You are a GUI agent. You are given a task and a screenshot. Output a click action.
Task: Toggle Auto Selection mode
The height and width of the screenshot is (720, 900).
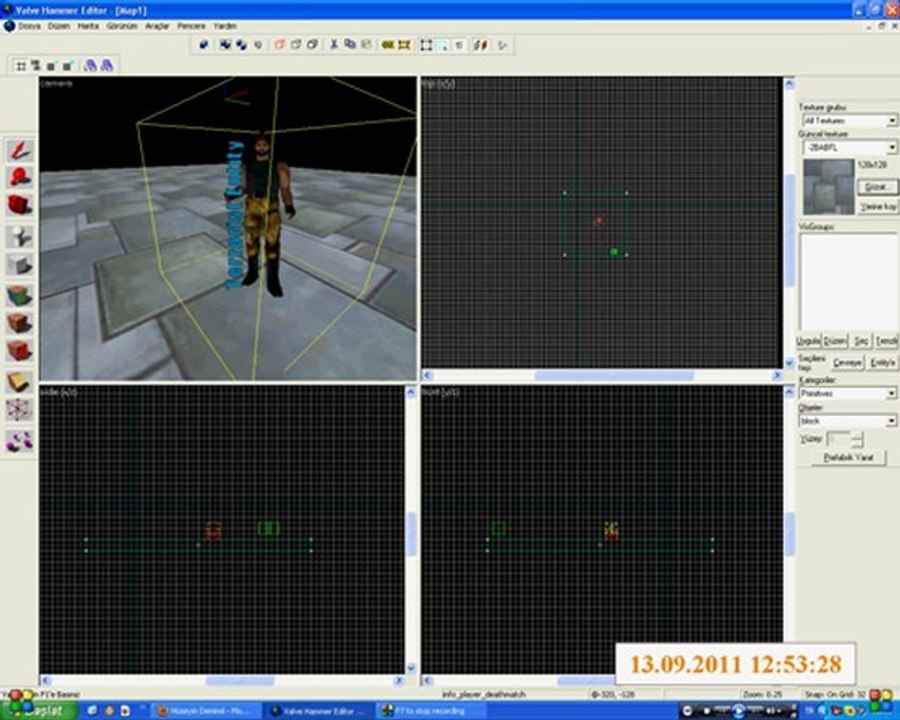pyautogui.click(x=443, y=45)
